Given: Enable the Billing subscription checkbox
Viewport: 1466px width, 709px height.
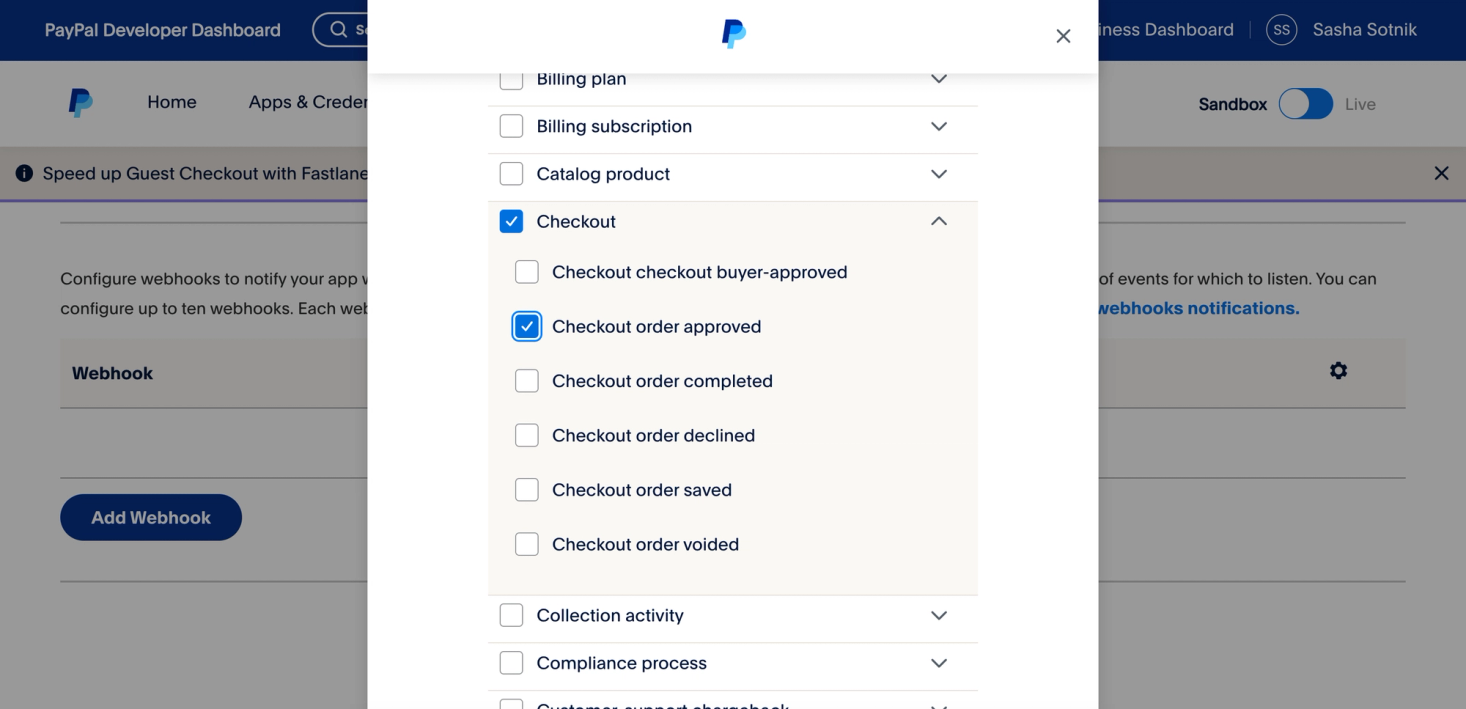Looking at the screenshot, I should [x=511, y=127].
